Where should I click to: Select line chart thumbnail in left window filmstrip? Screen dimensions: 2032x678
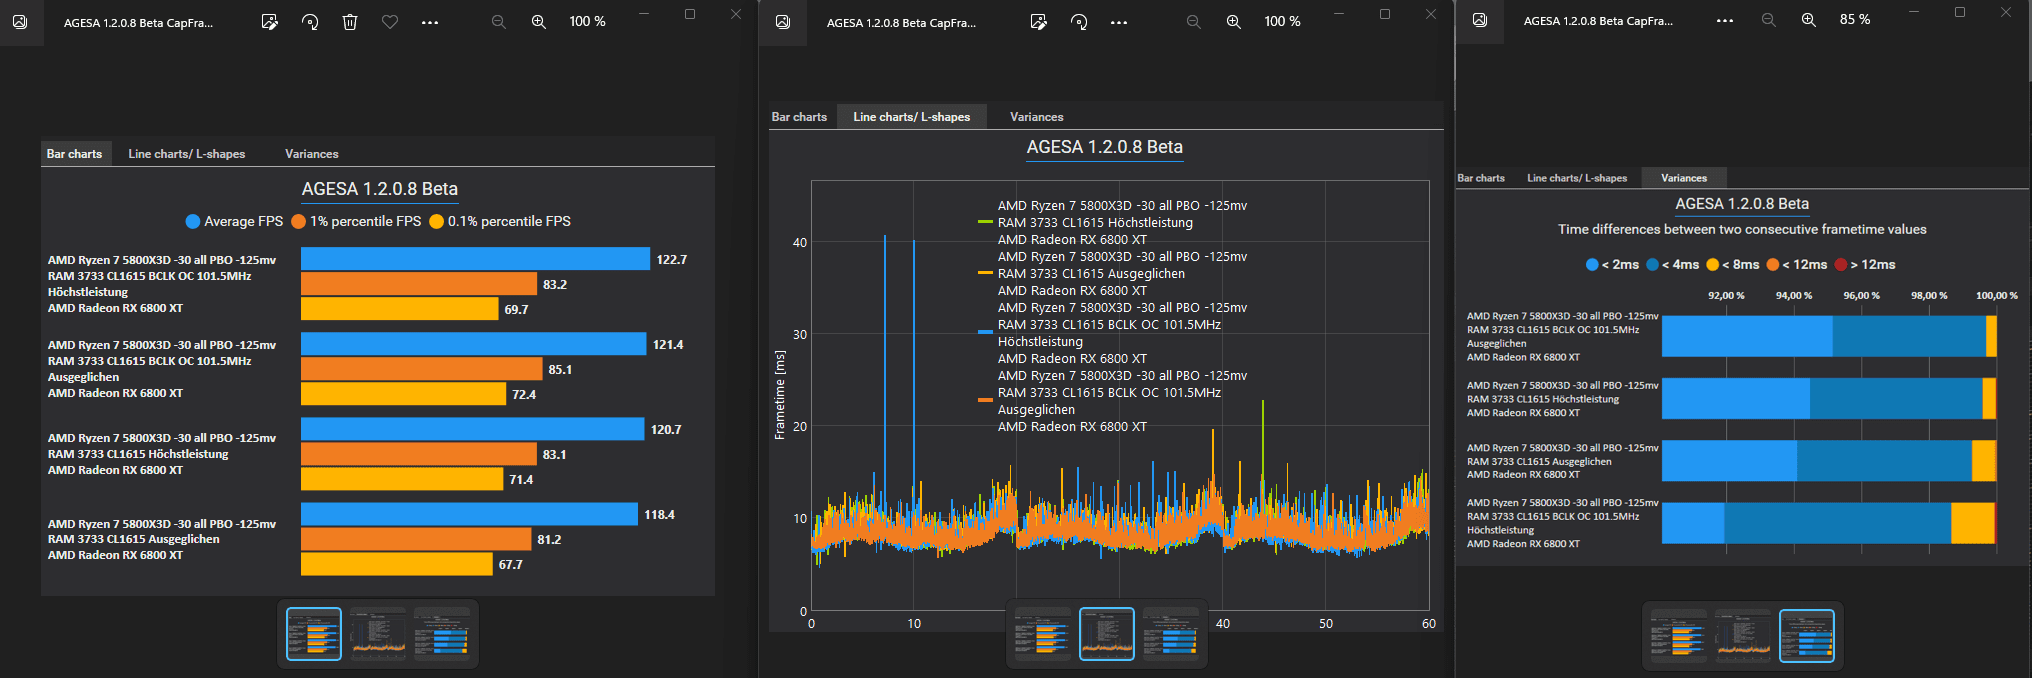378,634
